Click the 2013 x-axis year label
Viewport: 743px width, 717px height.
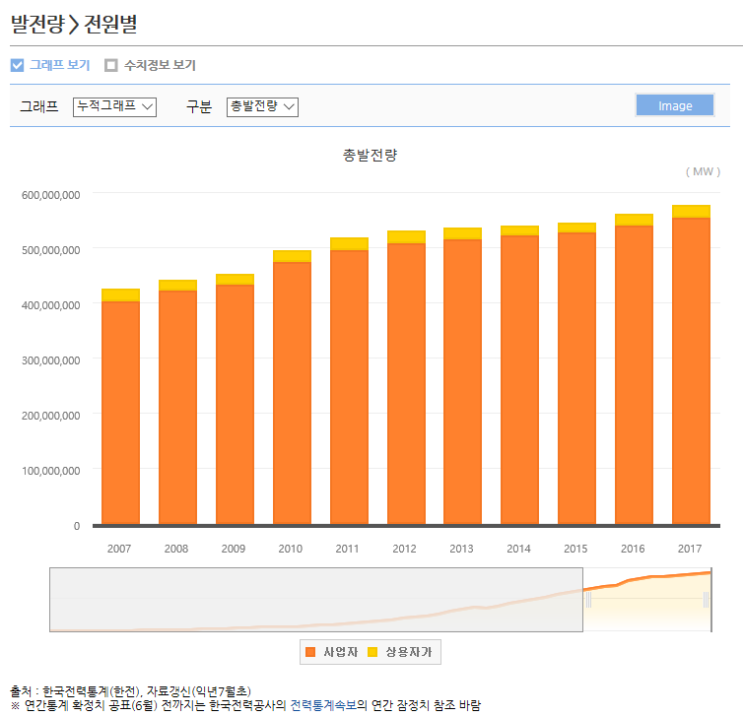pos(462,548)
